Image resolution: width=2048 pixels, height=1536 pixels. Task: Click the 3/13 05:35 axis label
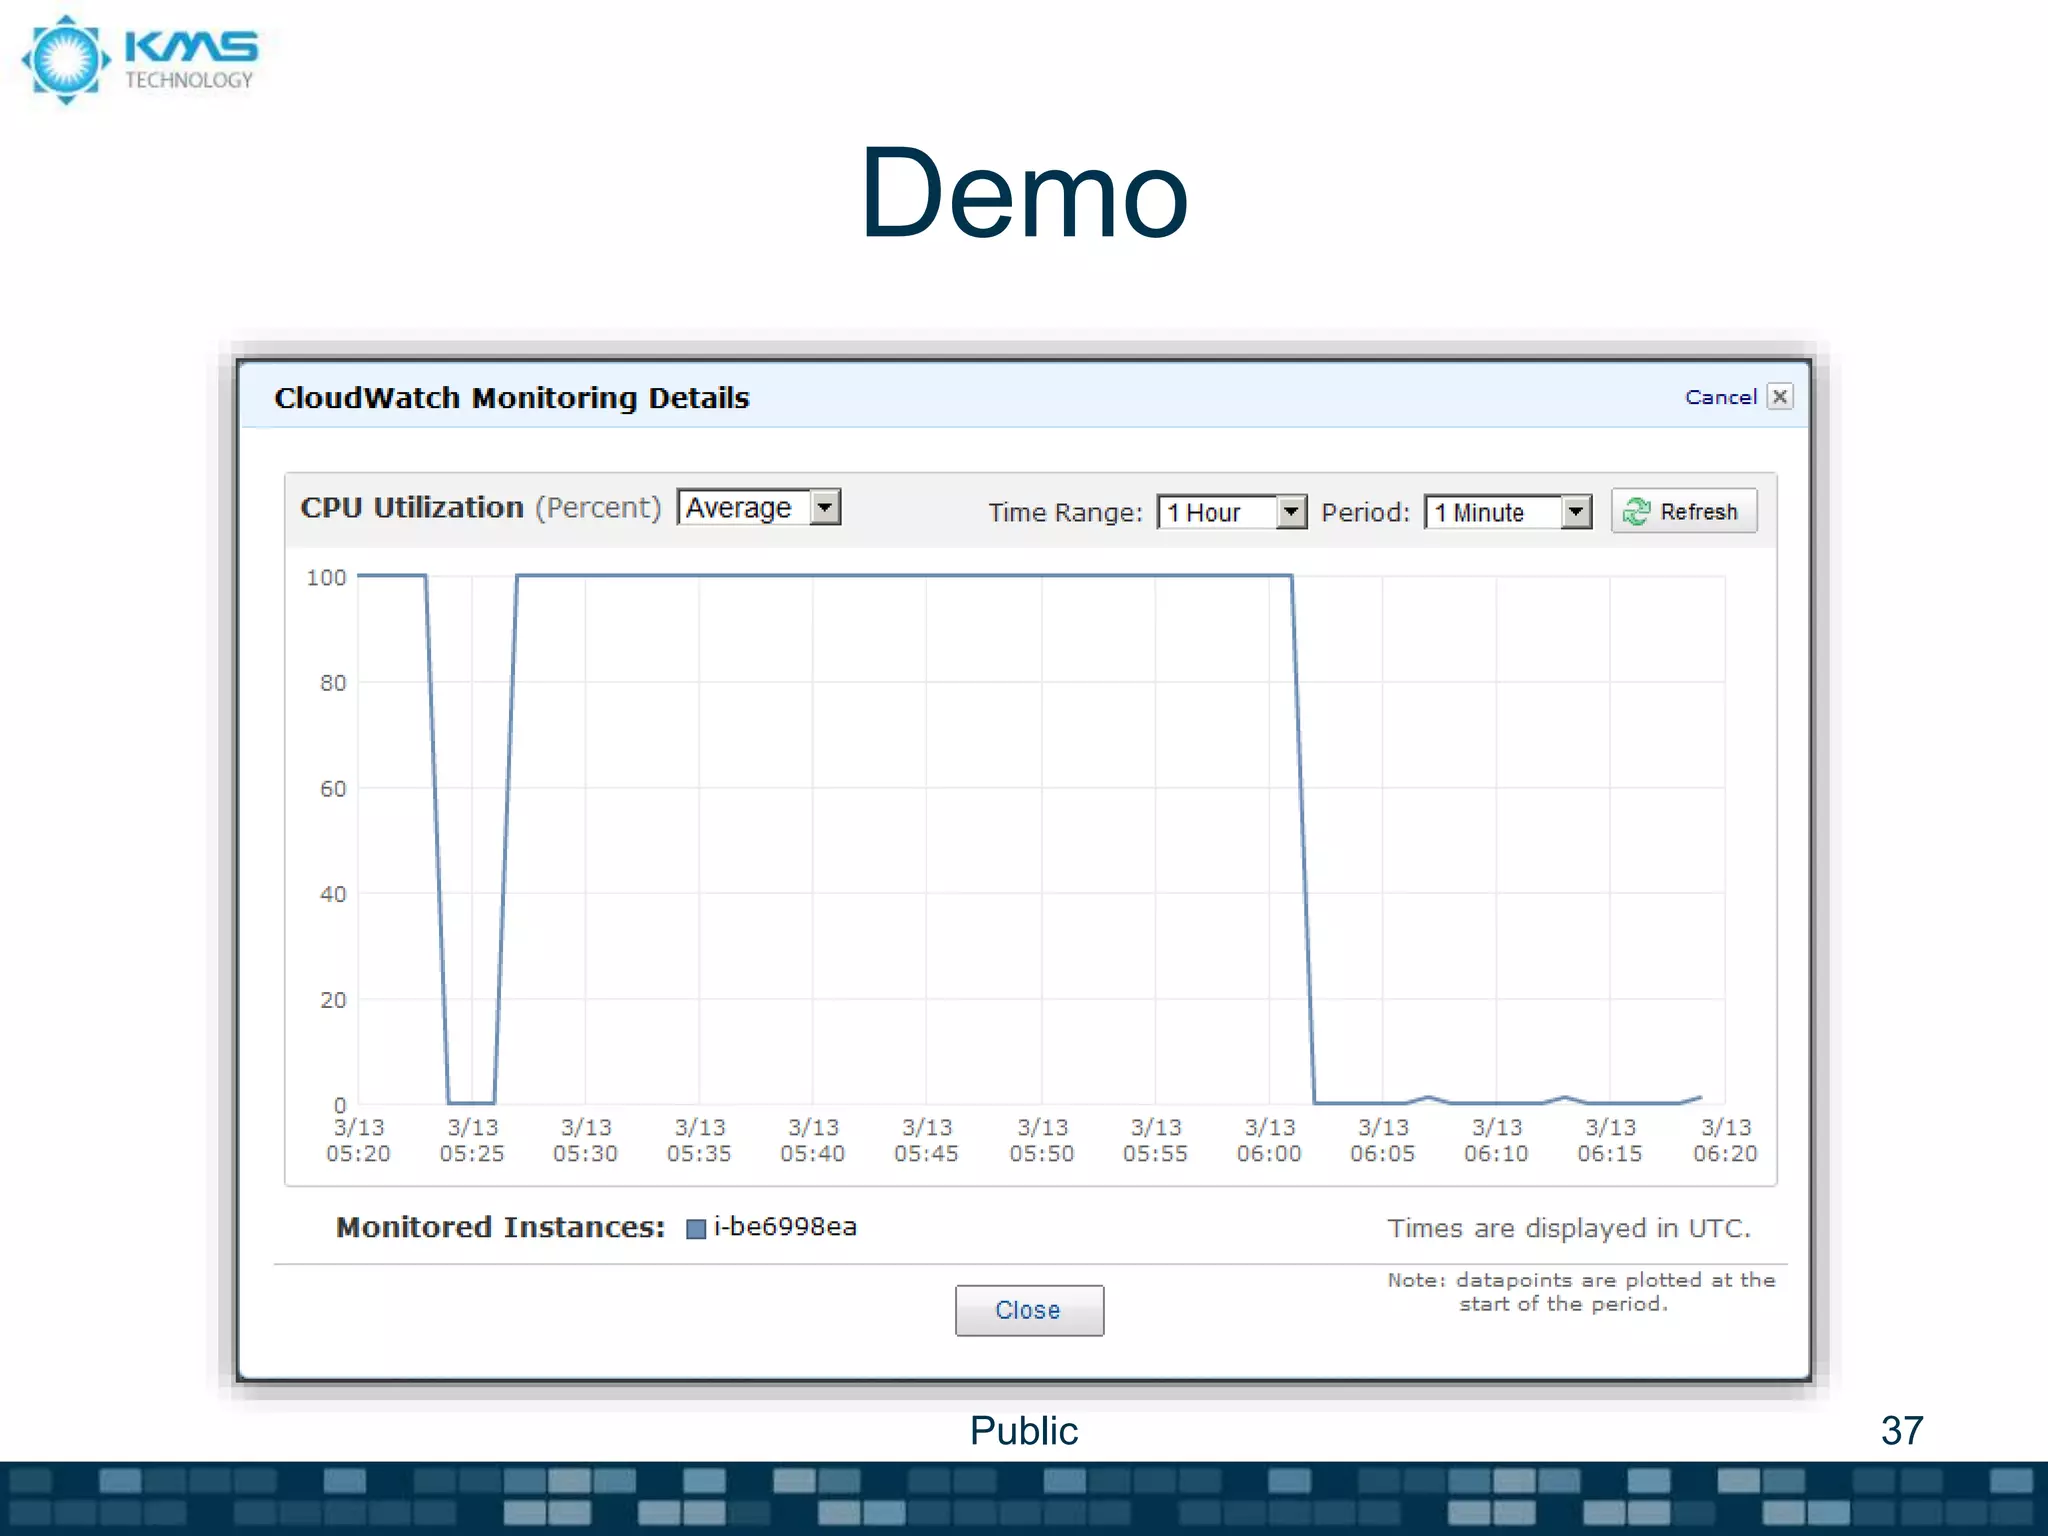(x=699, y=1140)
